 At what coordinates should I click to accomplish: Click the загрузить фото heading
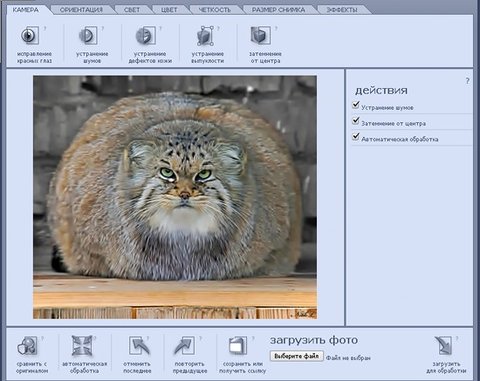click(x=314, y=340)
